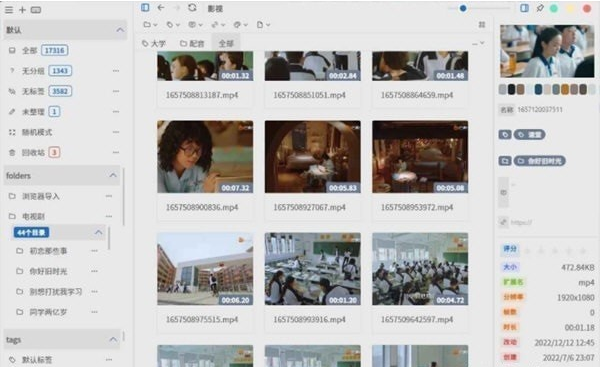Select video thumbnail 1657508900836.mp4
Viewport: 601px width, 367px height.
(x=205, y=156)
